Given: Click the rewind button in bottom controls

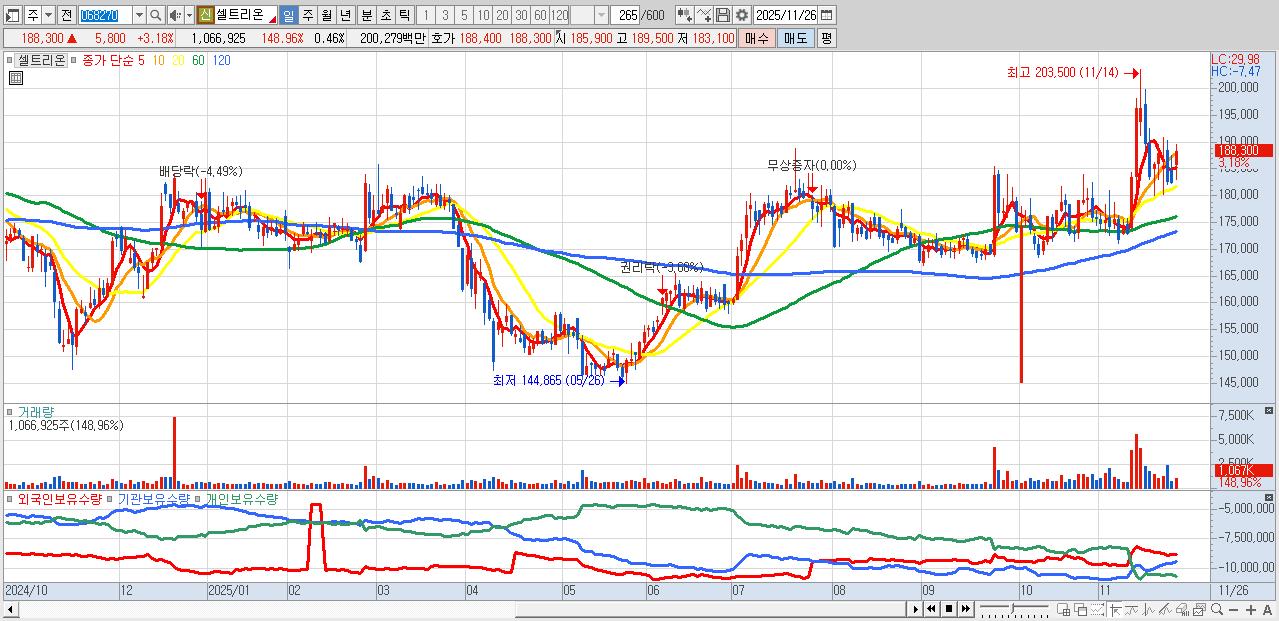Looking at the screenshot, I should (x=931, y=609).
